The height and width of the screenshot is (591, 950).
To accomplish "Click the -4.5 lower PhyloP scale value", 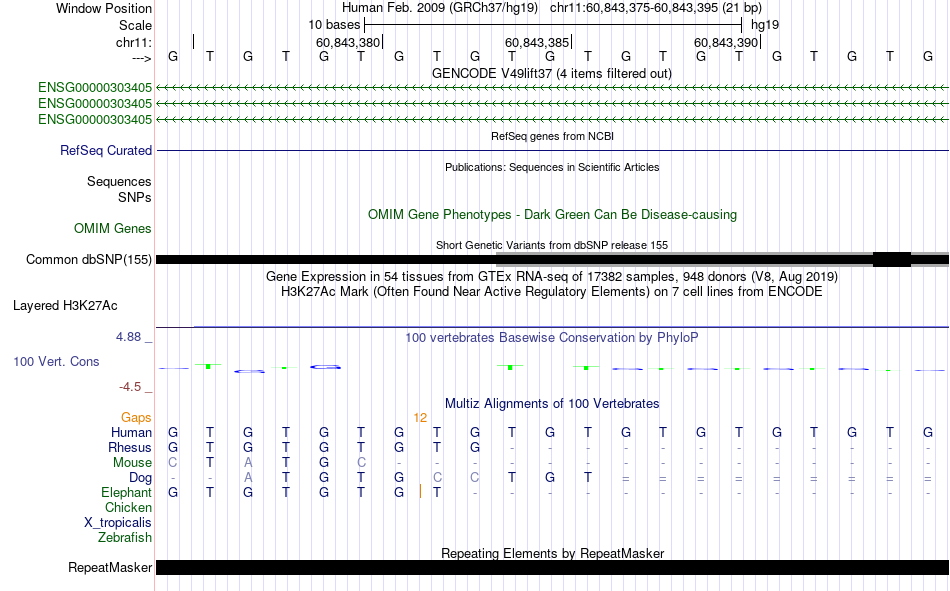I will (130, 387).
